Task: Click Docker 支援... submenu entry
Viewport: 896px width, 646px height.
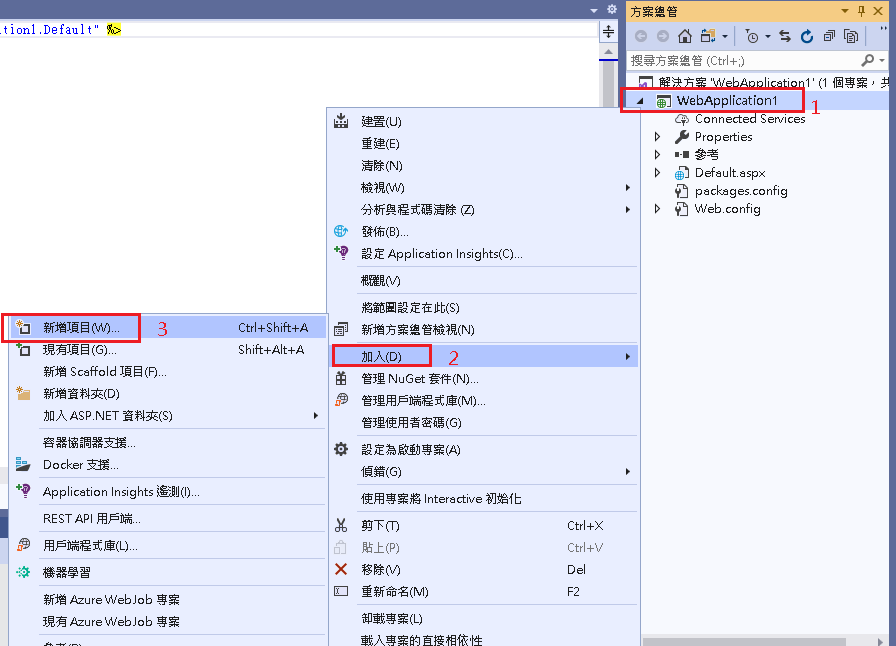Action: 168,465
